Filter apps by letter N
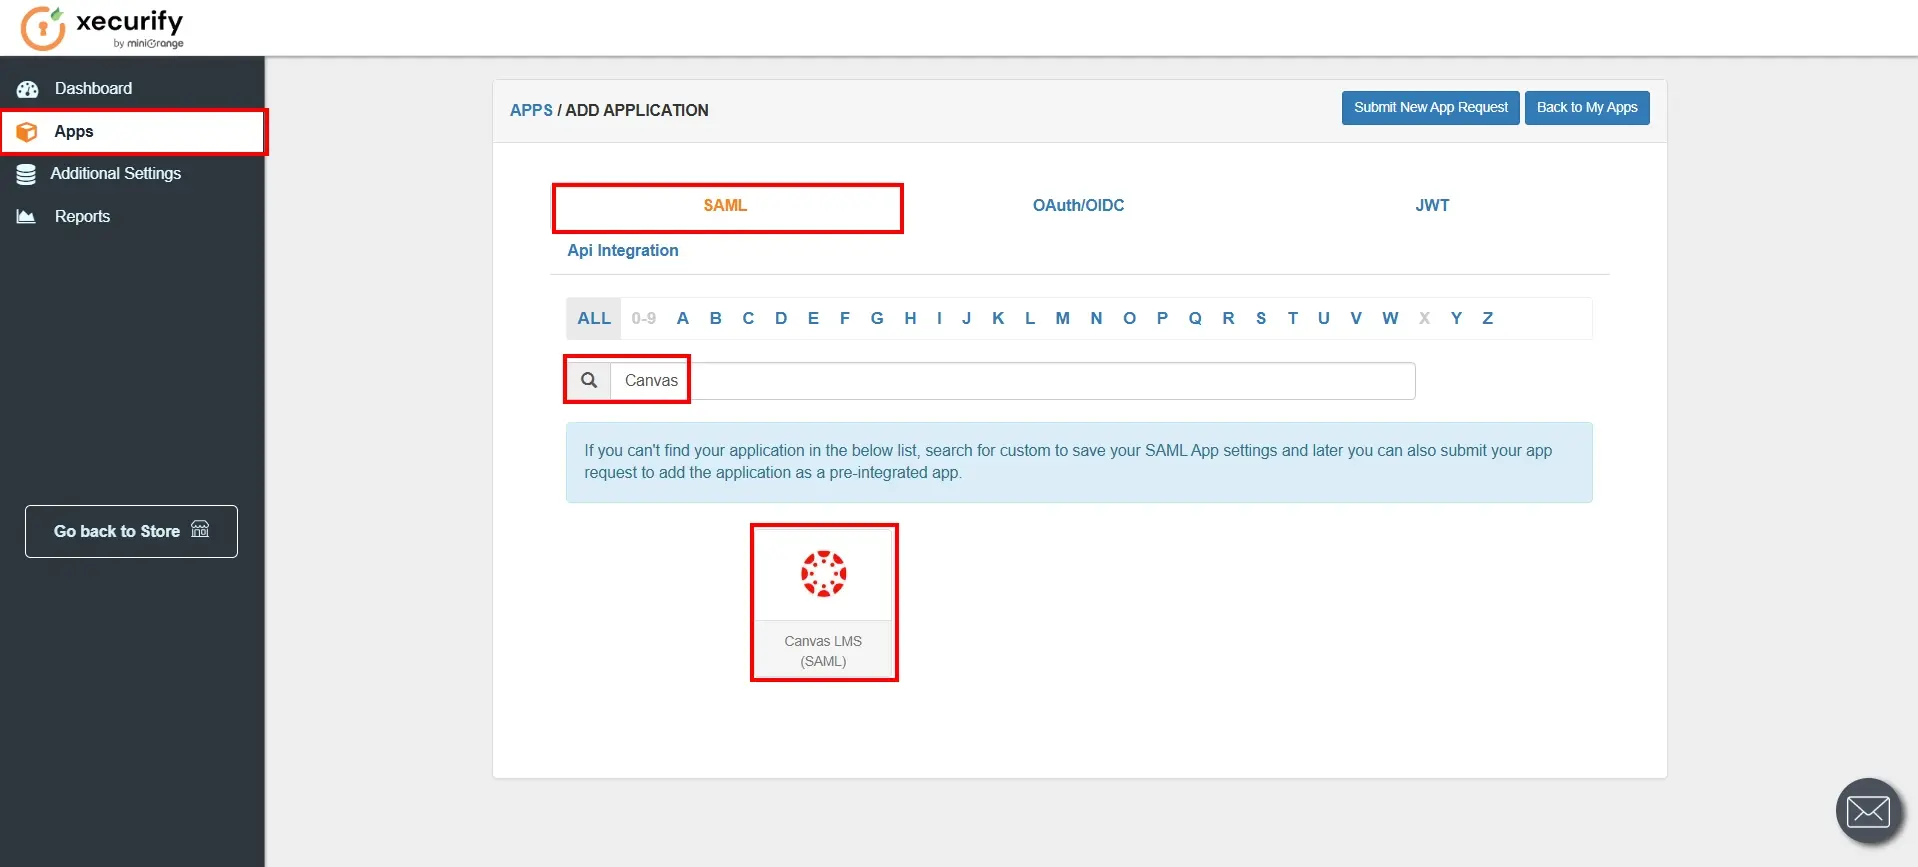The height and width of the screenshot is (867, 1918). click(1096, 318)
